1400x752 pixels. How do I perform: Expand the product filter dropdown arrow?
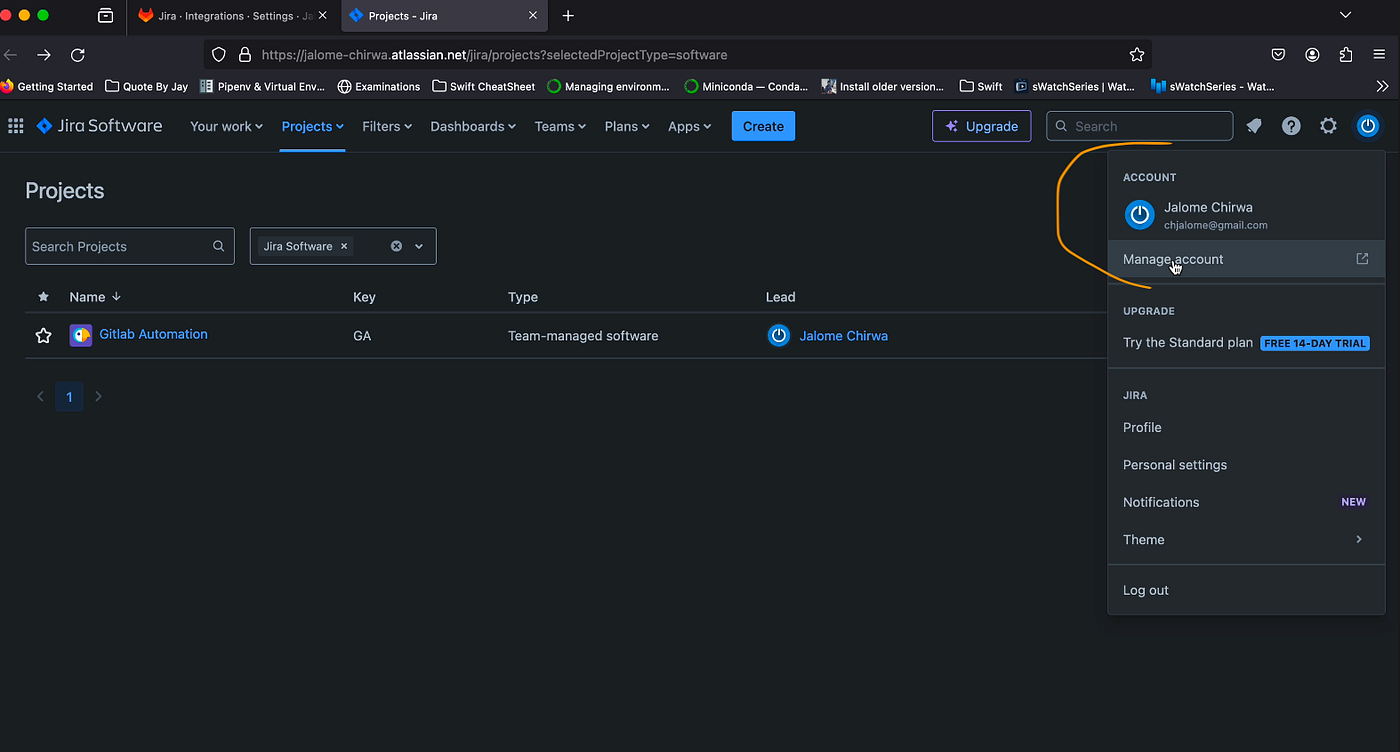click(419, 246)
